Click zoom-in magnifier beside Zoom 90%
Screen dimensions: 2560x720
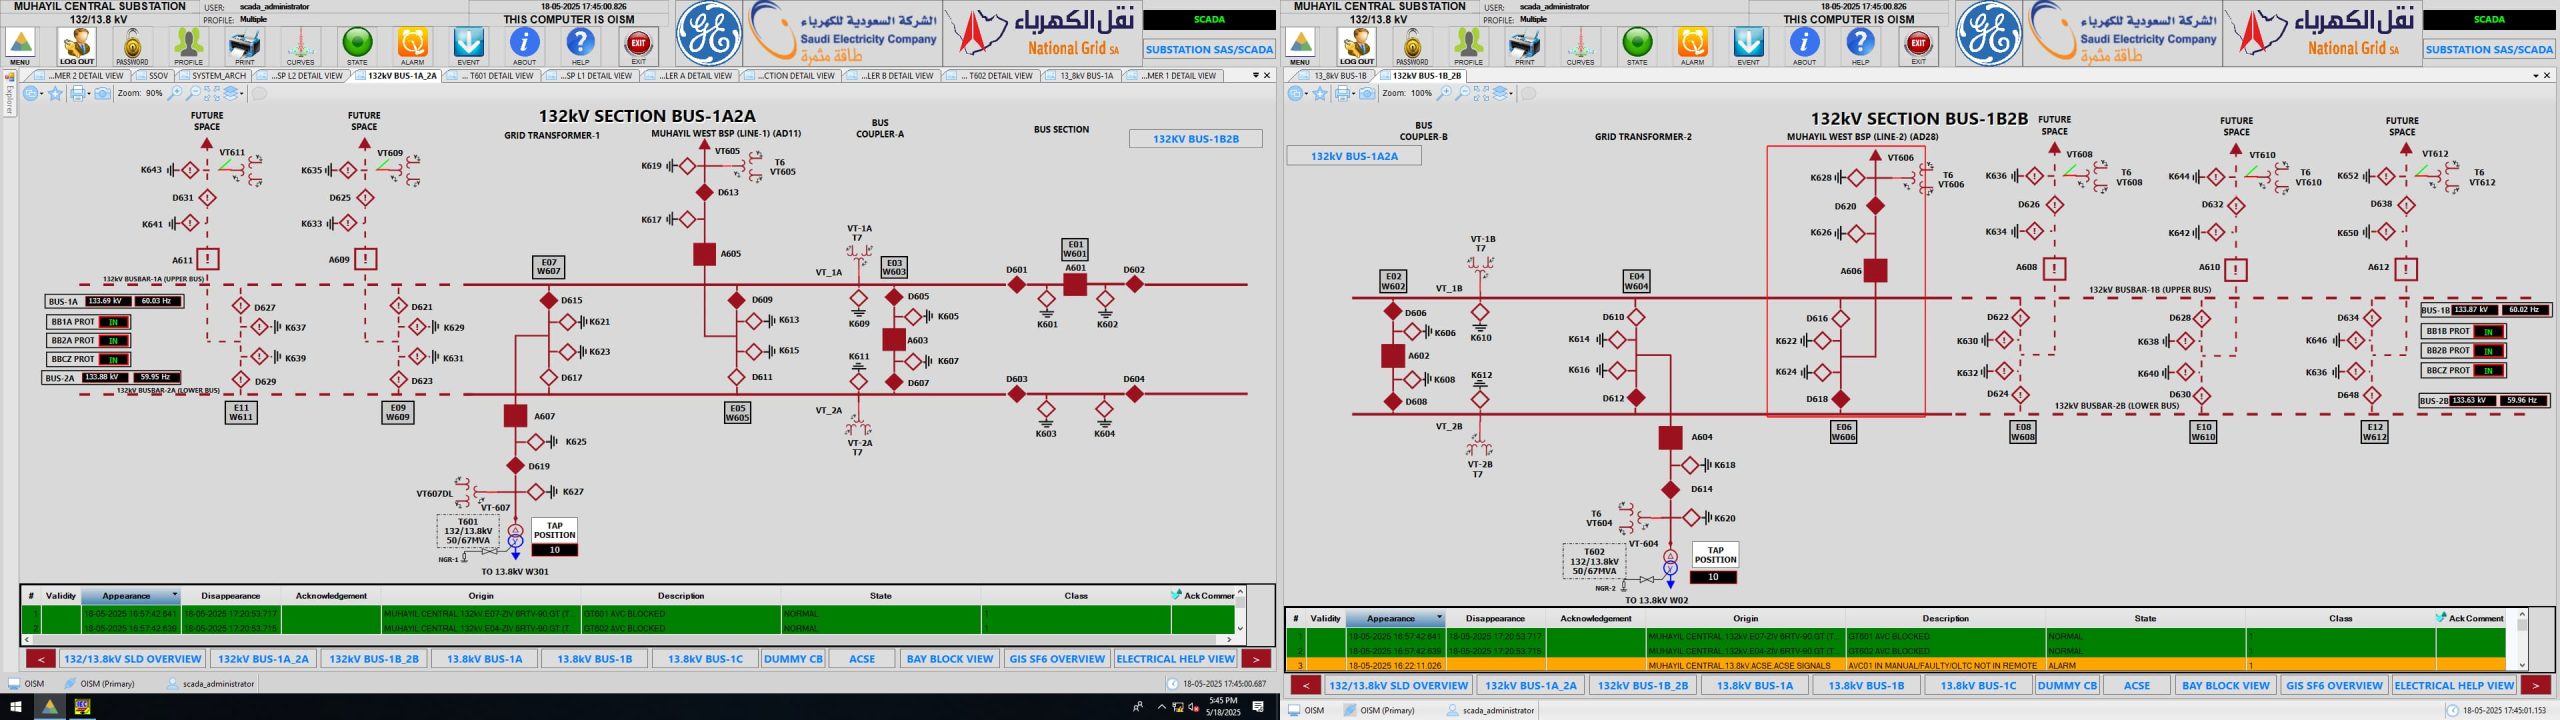tap(175, 93)
